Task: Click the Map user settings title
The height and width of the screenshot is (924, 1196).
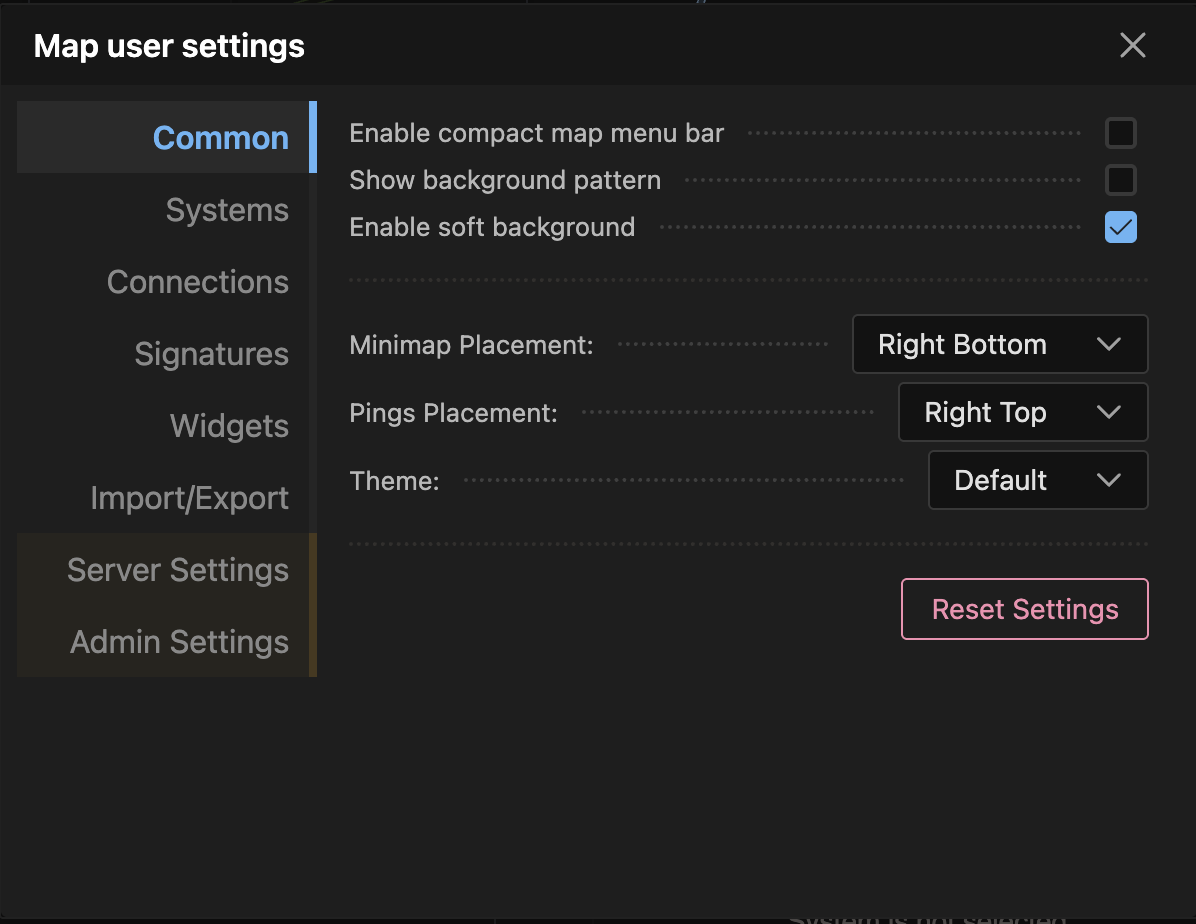Action: (x=169, y=46)
